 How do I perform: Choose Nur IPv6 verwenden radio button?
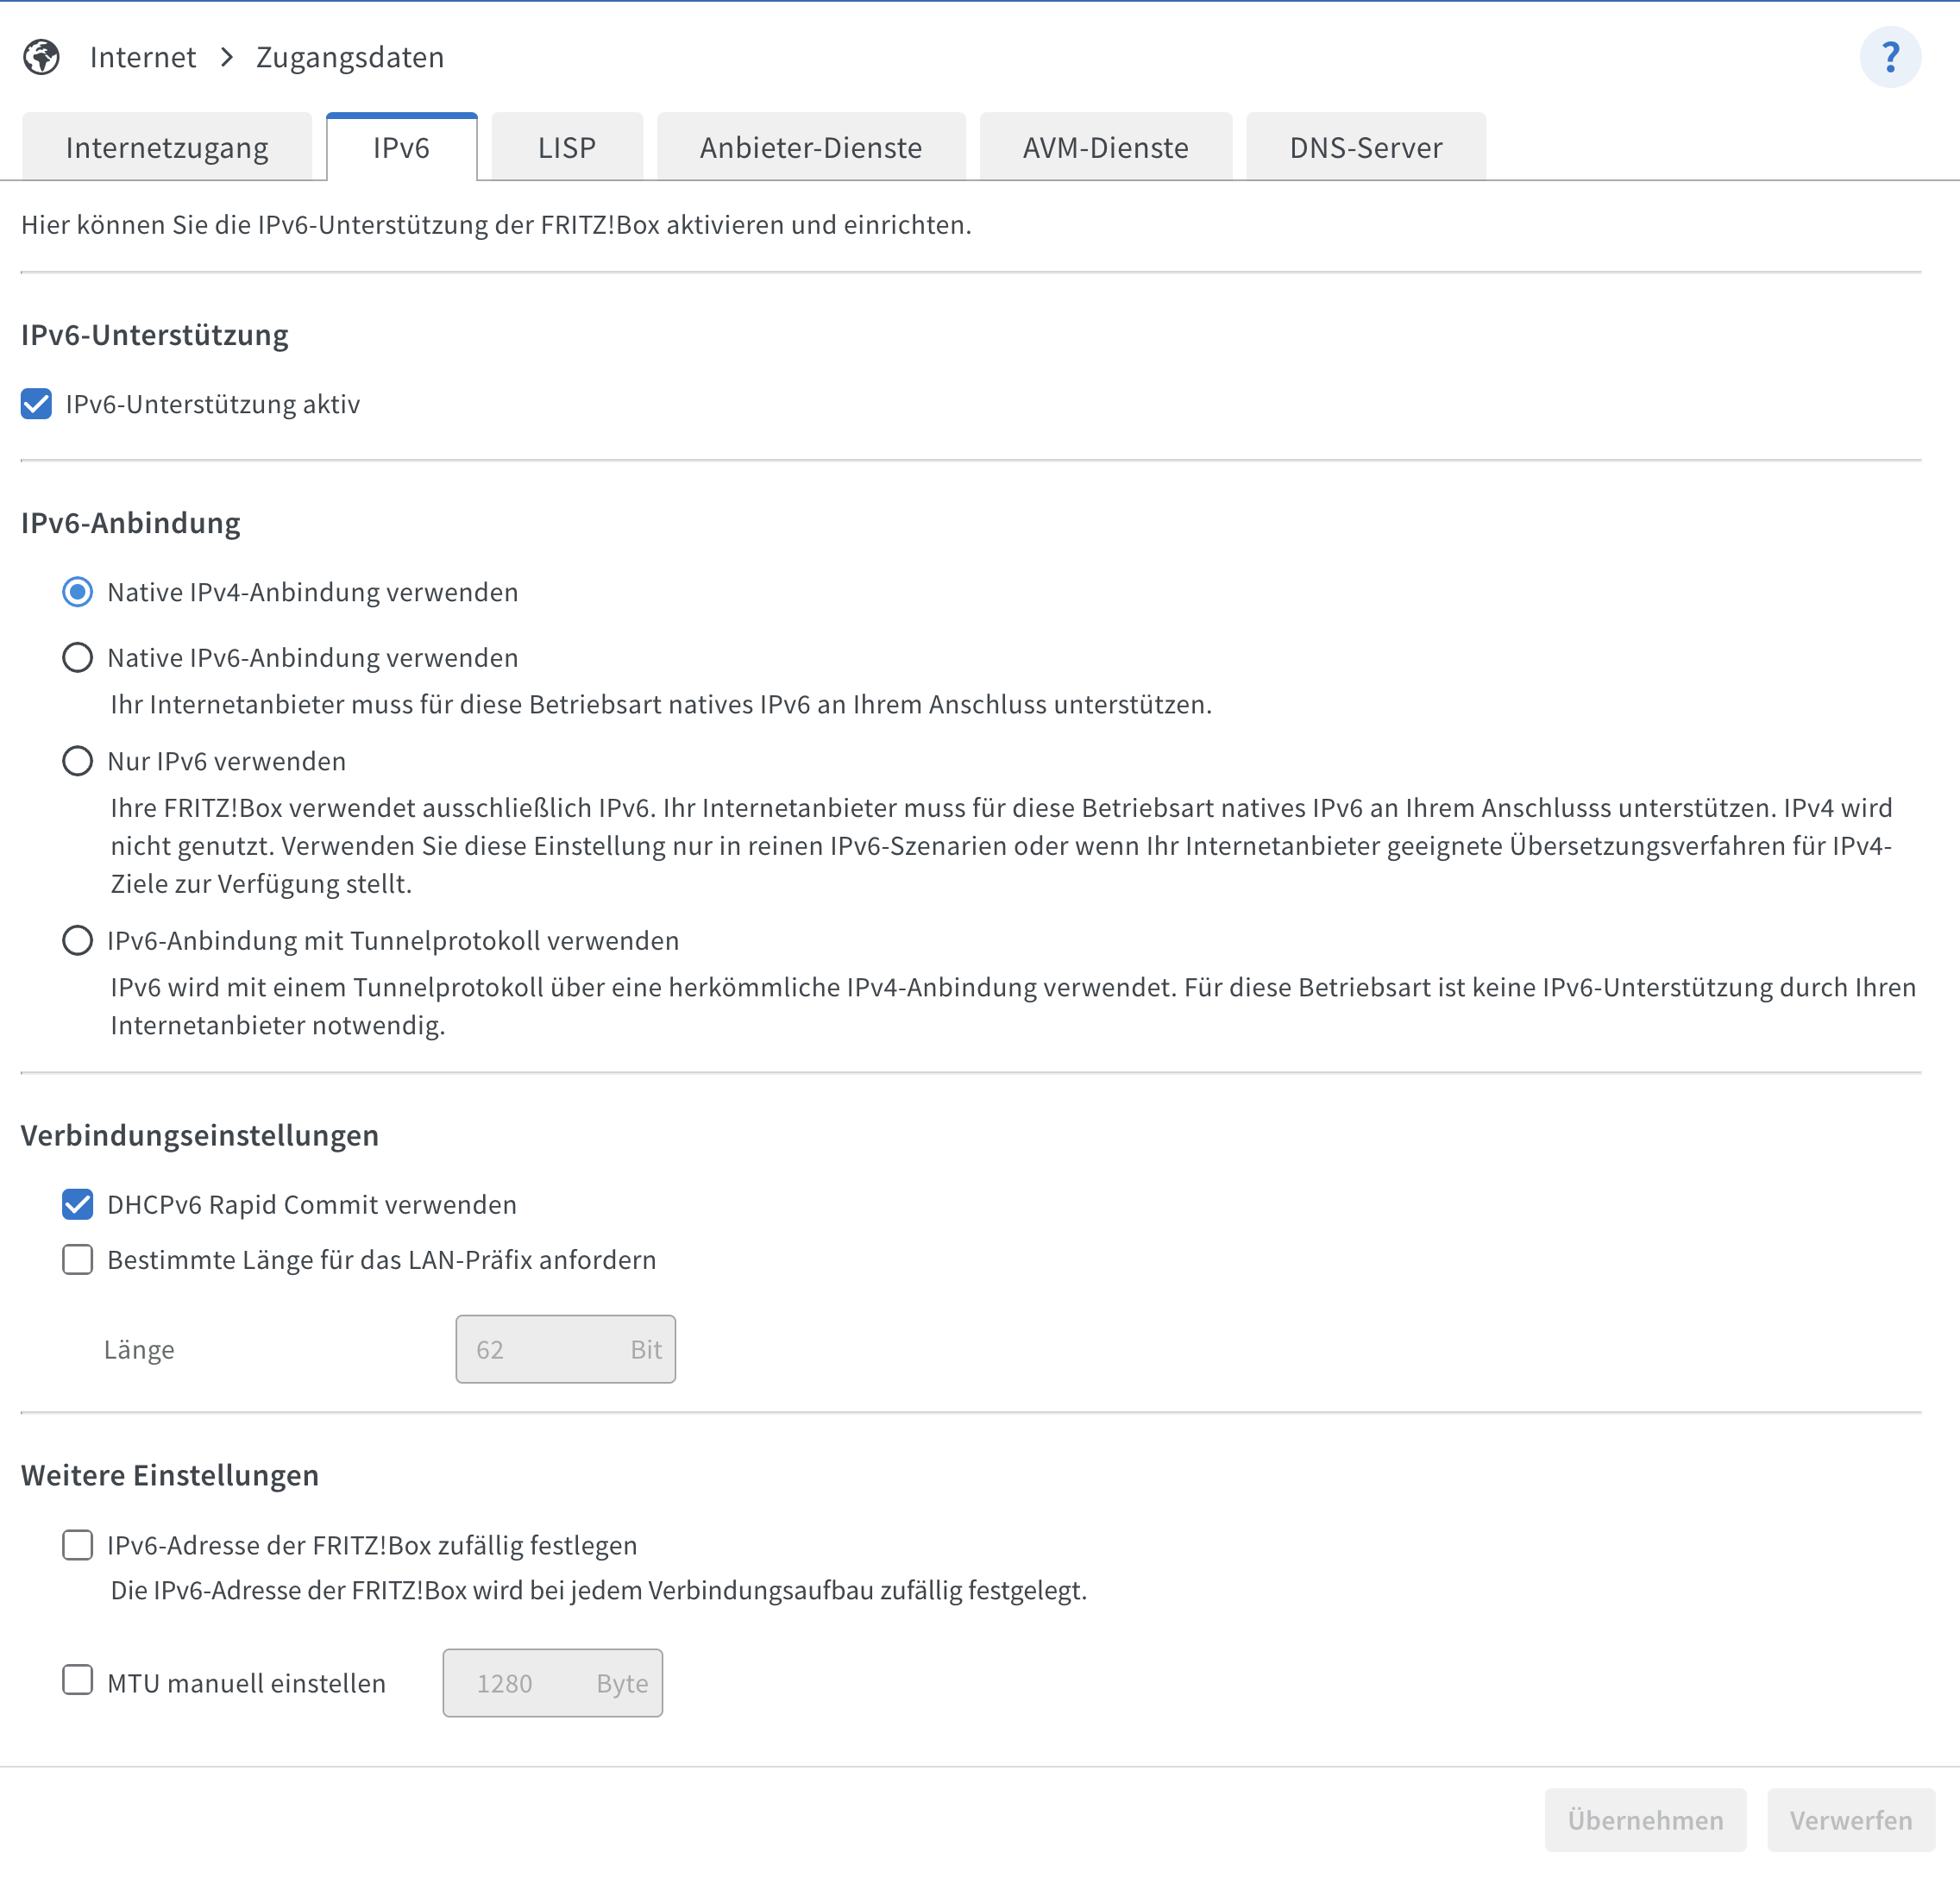coord(78,761)
